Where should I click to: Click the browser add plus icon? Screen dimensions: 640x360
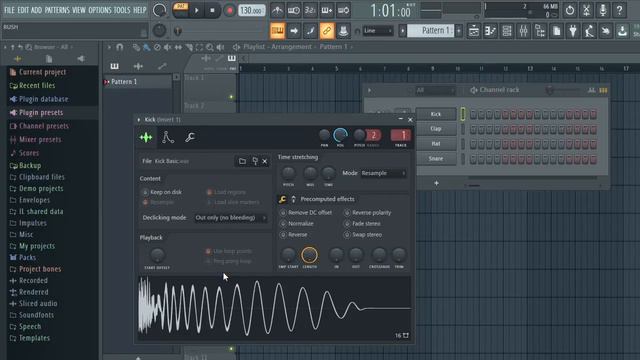pyautogui.click(x=18, y=59)
